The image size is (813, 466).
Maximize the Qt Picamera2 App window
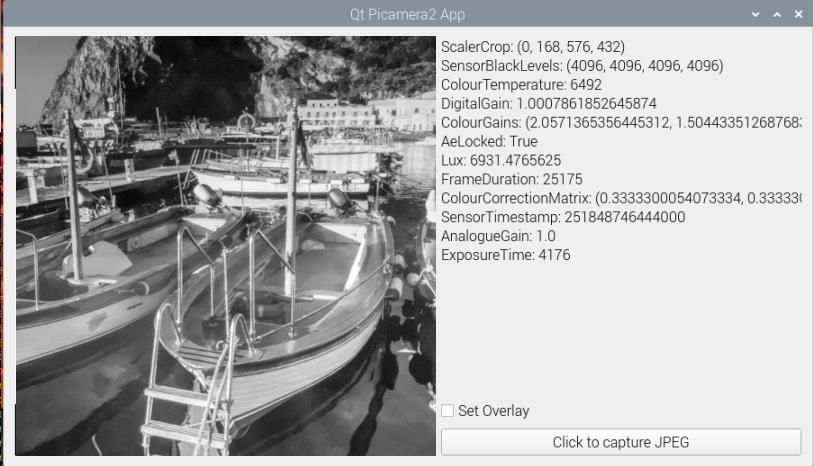[777, 15]
